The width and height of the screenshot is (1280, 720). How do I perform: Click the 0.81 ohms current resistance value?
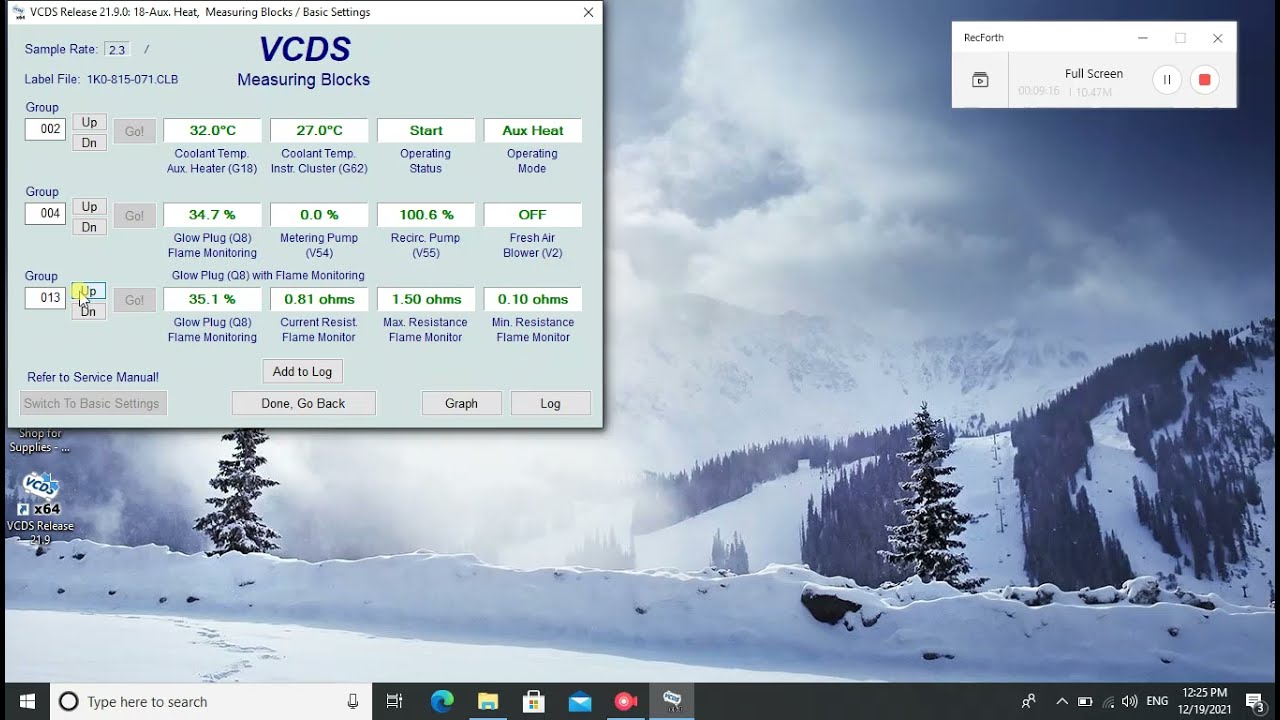click(319, 299)
